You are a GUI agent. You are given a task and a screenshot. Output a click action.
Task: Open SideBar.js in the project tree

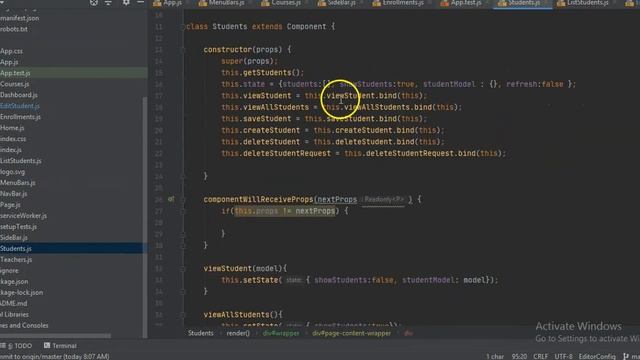pos(14,237)
